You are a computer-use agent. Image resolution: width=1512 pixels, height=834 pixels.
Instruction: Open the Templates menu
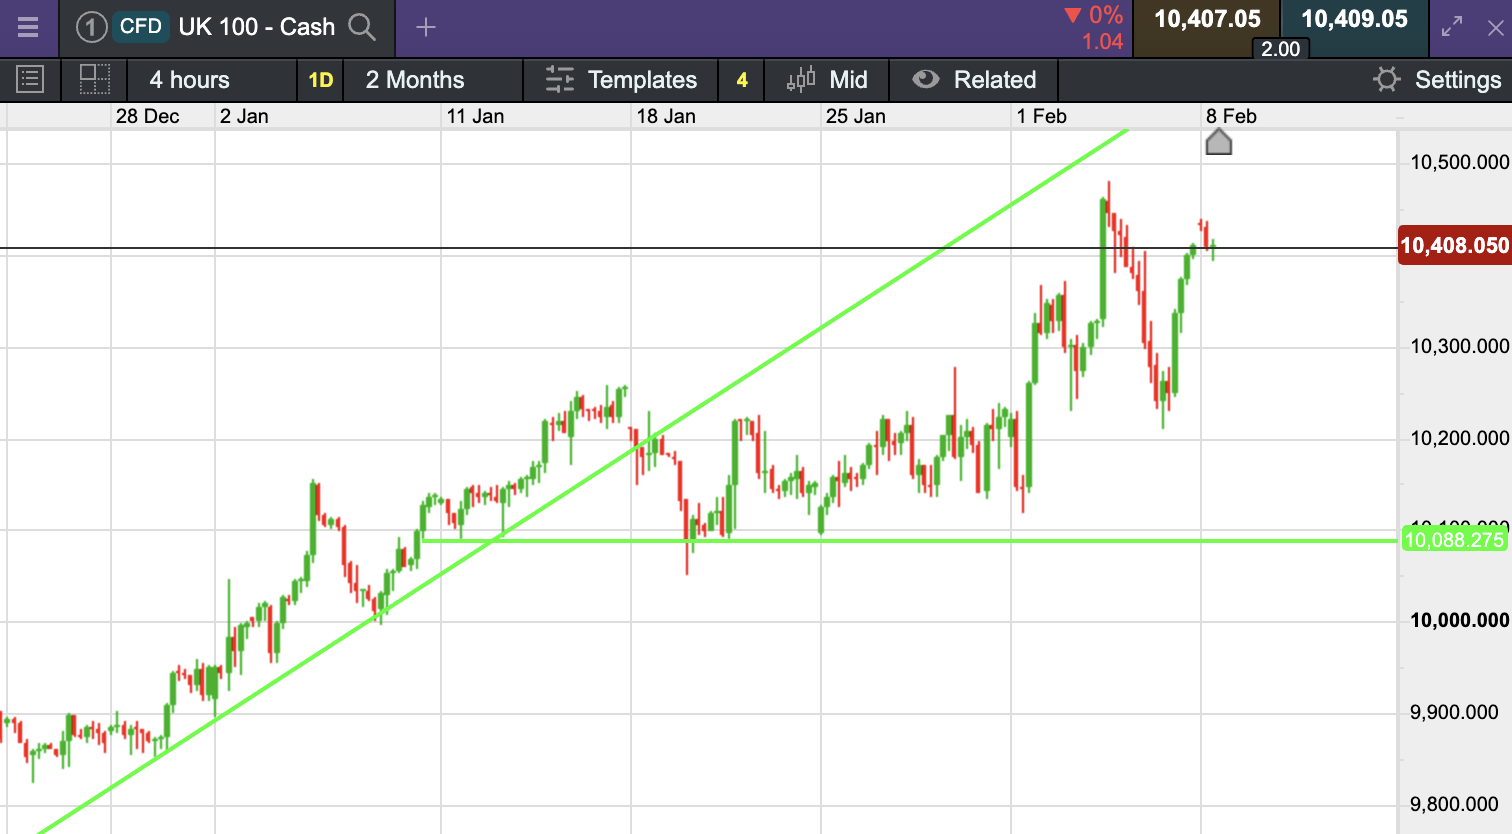pyautogui.click(x=621, y=80)
